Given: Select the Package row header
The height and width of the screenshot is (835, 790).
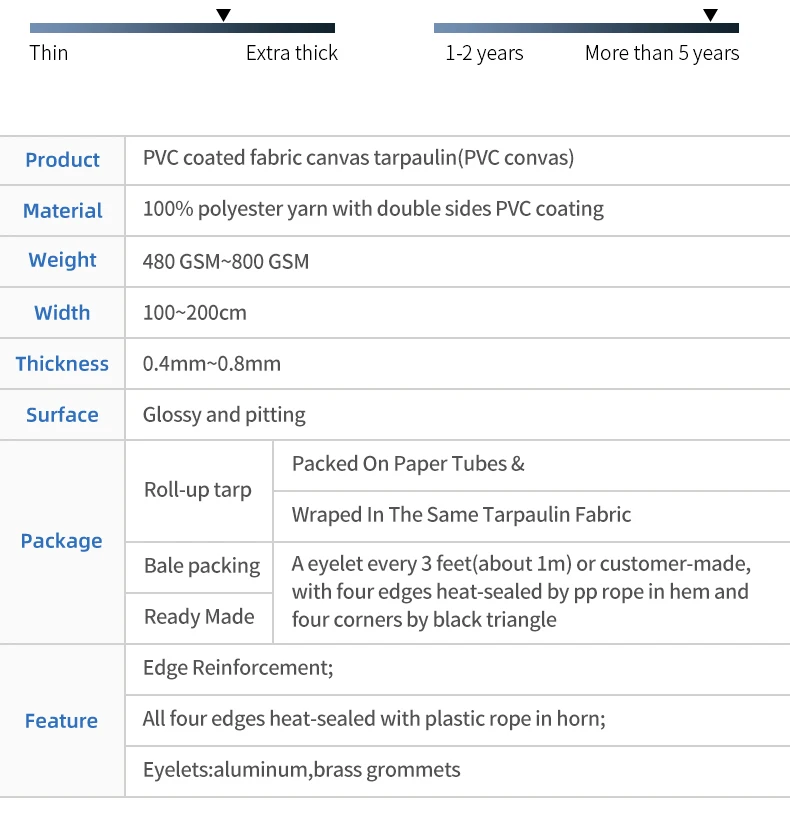Looking at the screenshot, I should (62, 541).
